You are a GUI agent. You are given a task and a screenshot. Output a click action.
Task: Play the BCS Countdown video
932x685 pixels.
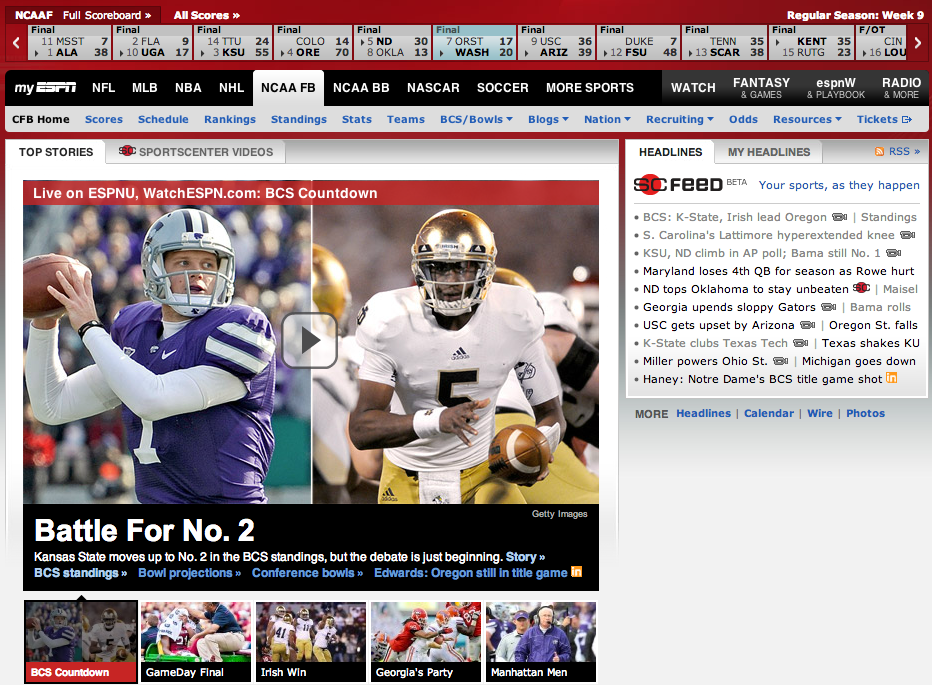(309, 341)
